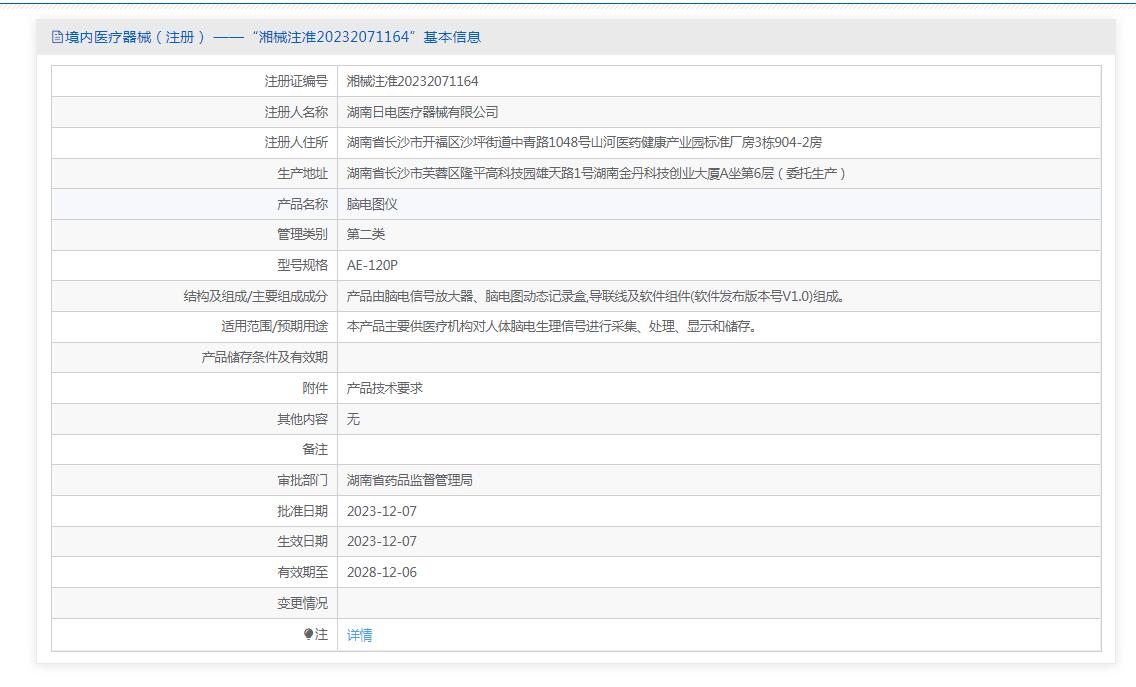The width and height of the screenshot is (1136, 687).
Task: Select the 生效日期 value 2023-12-07
Action: tap(382, 541)
